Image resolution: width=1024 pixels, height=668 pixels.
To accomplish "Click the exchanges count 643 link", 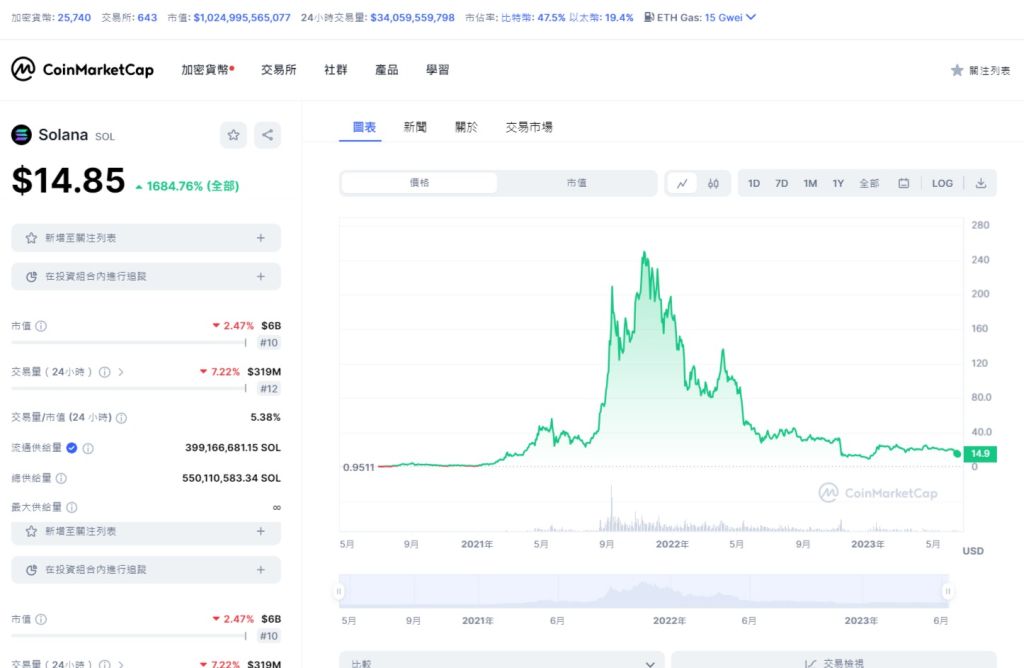I will pos(147,18).
